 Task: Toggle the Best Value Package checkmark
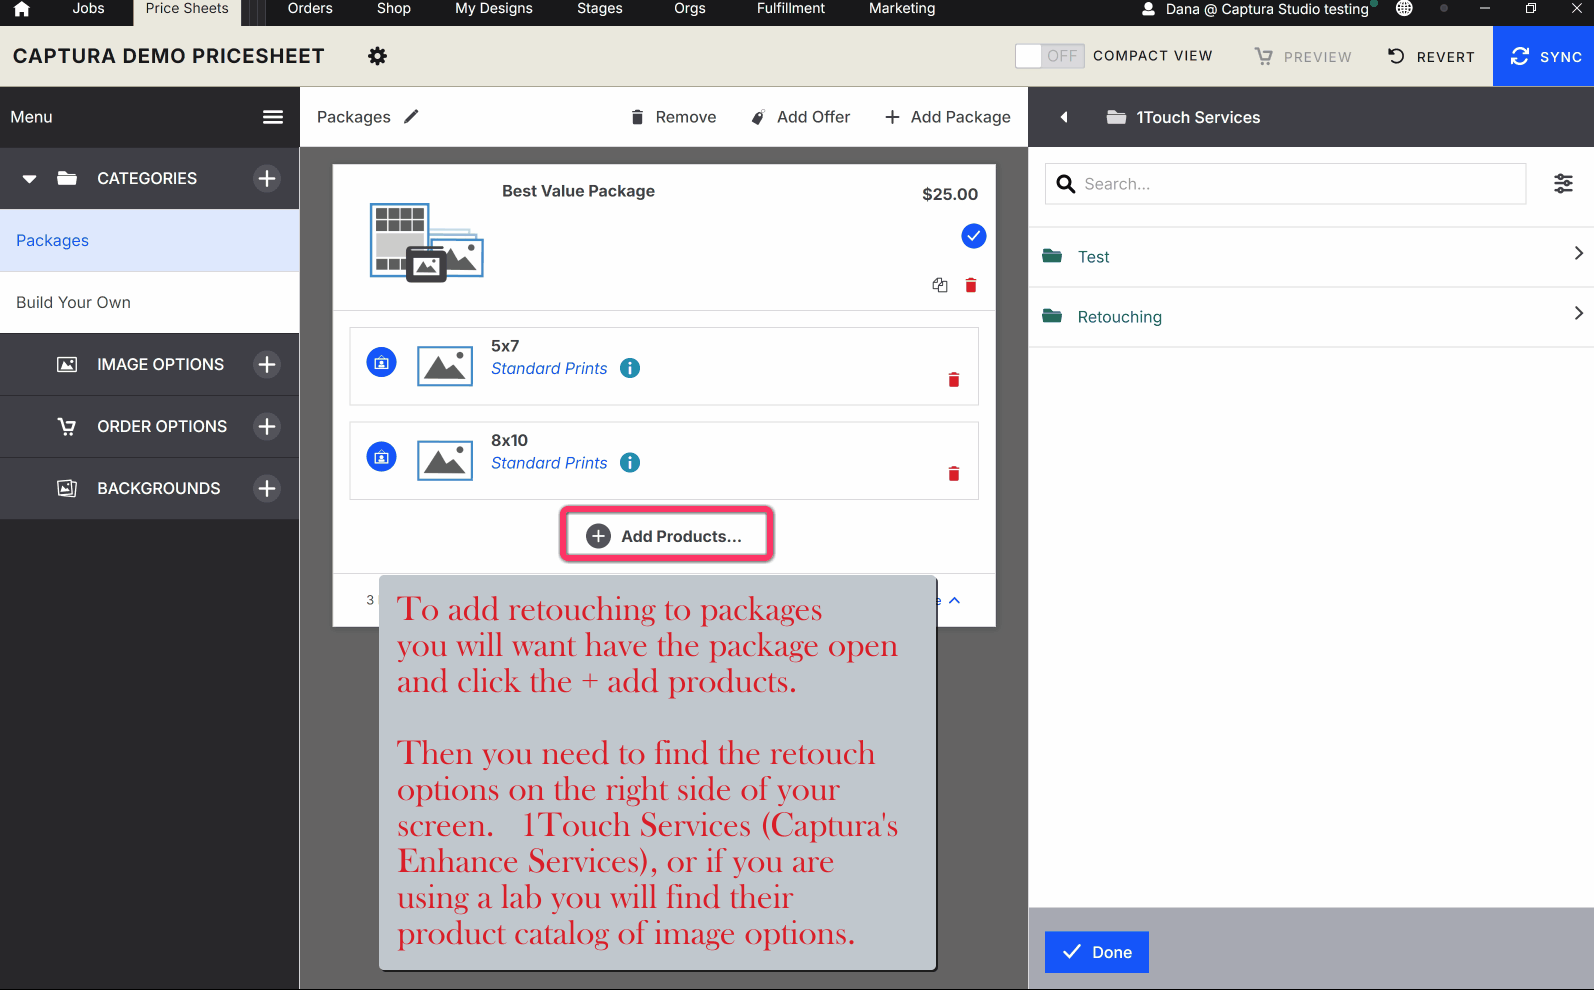(974, 236)
